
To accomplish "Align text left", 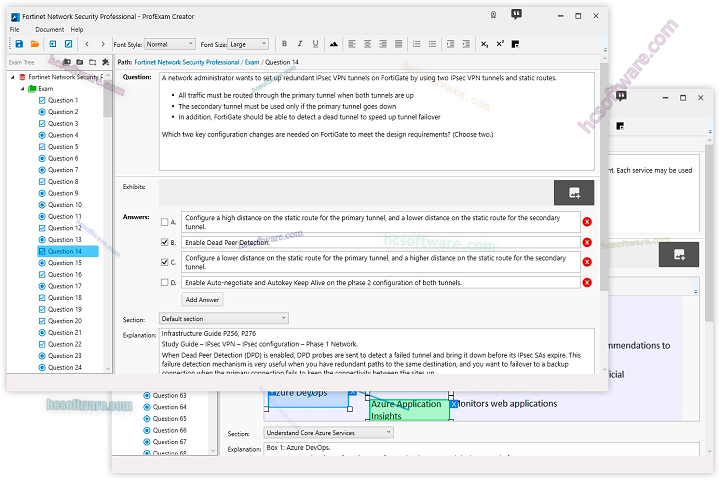I will coord(352,44).
